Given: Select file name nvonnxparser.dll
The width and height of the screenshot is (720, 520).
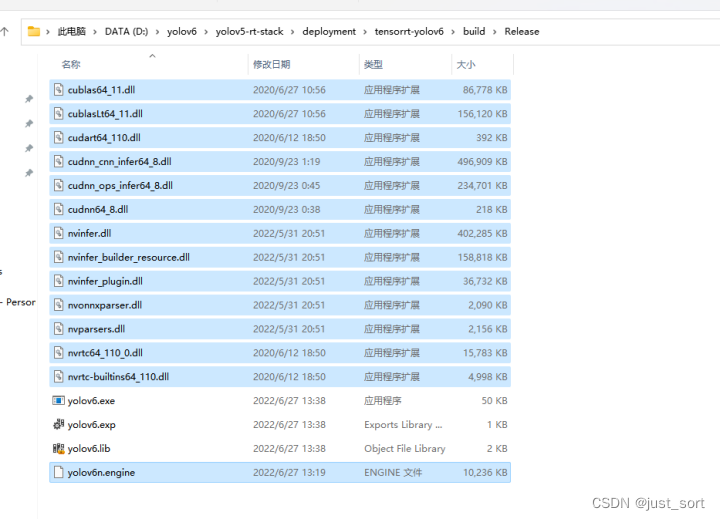Looking at the screenshot, I should tap(105, 305).
